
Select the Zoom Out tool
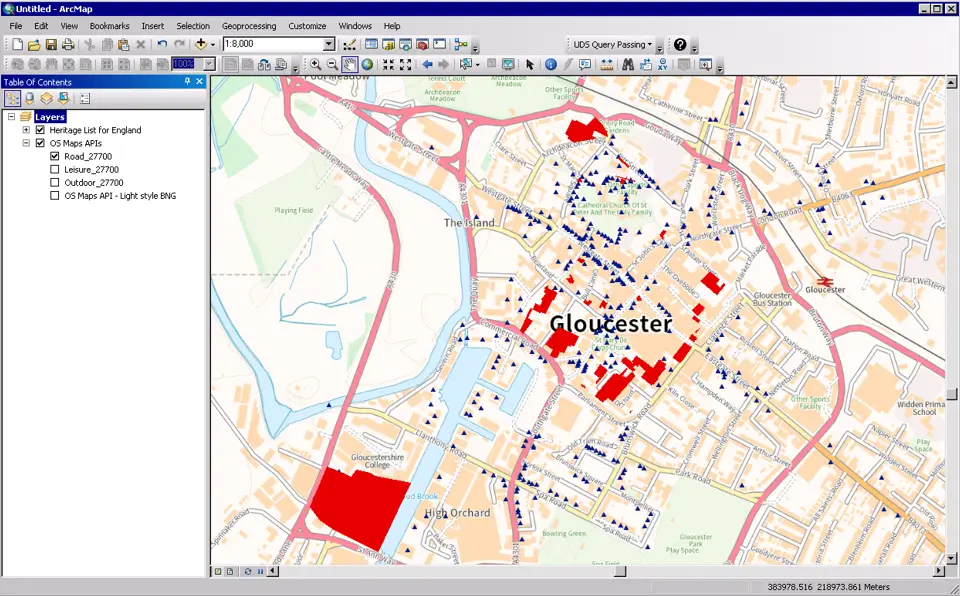332,64
